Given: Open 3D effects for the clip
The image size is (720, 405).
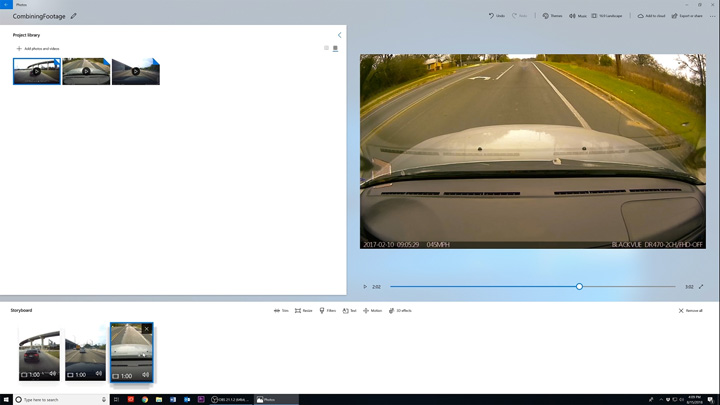Looking at the screenshot, I should pos(400,311).
